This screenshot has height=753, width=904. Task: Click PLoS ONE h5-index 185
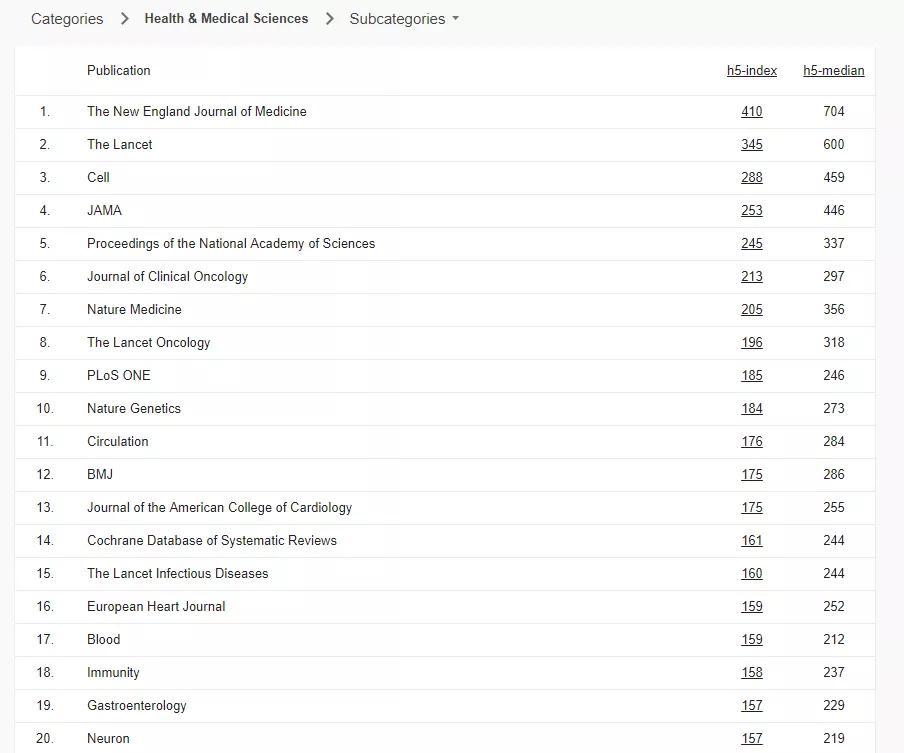(752, 376)
